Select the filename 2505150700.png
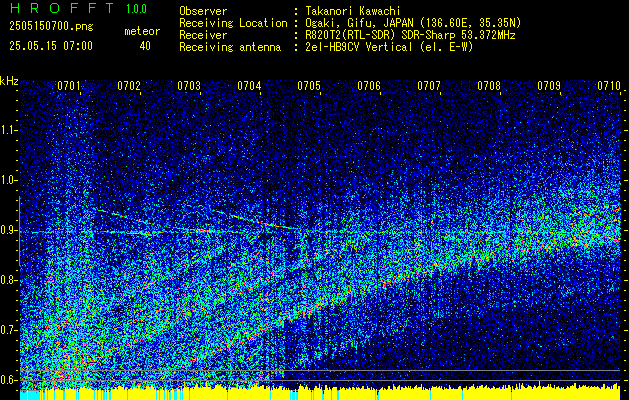The height and width of the screenshot is (400, 629). tap(51, 27)
